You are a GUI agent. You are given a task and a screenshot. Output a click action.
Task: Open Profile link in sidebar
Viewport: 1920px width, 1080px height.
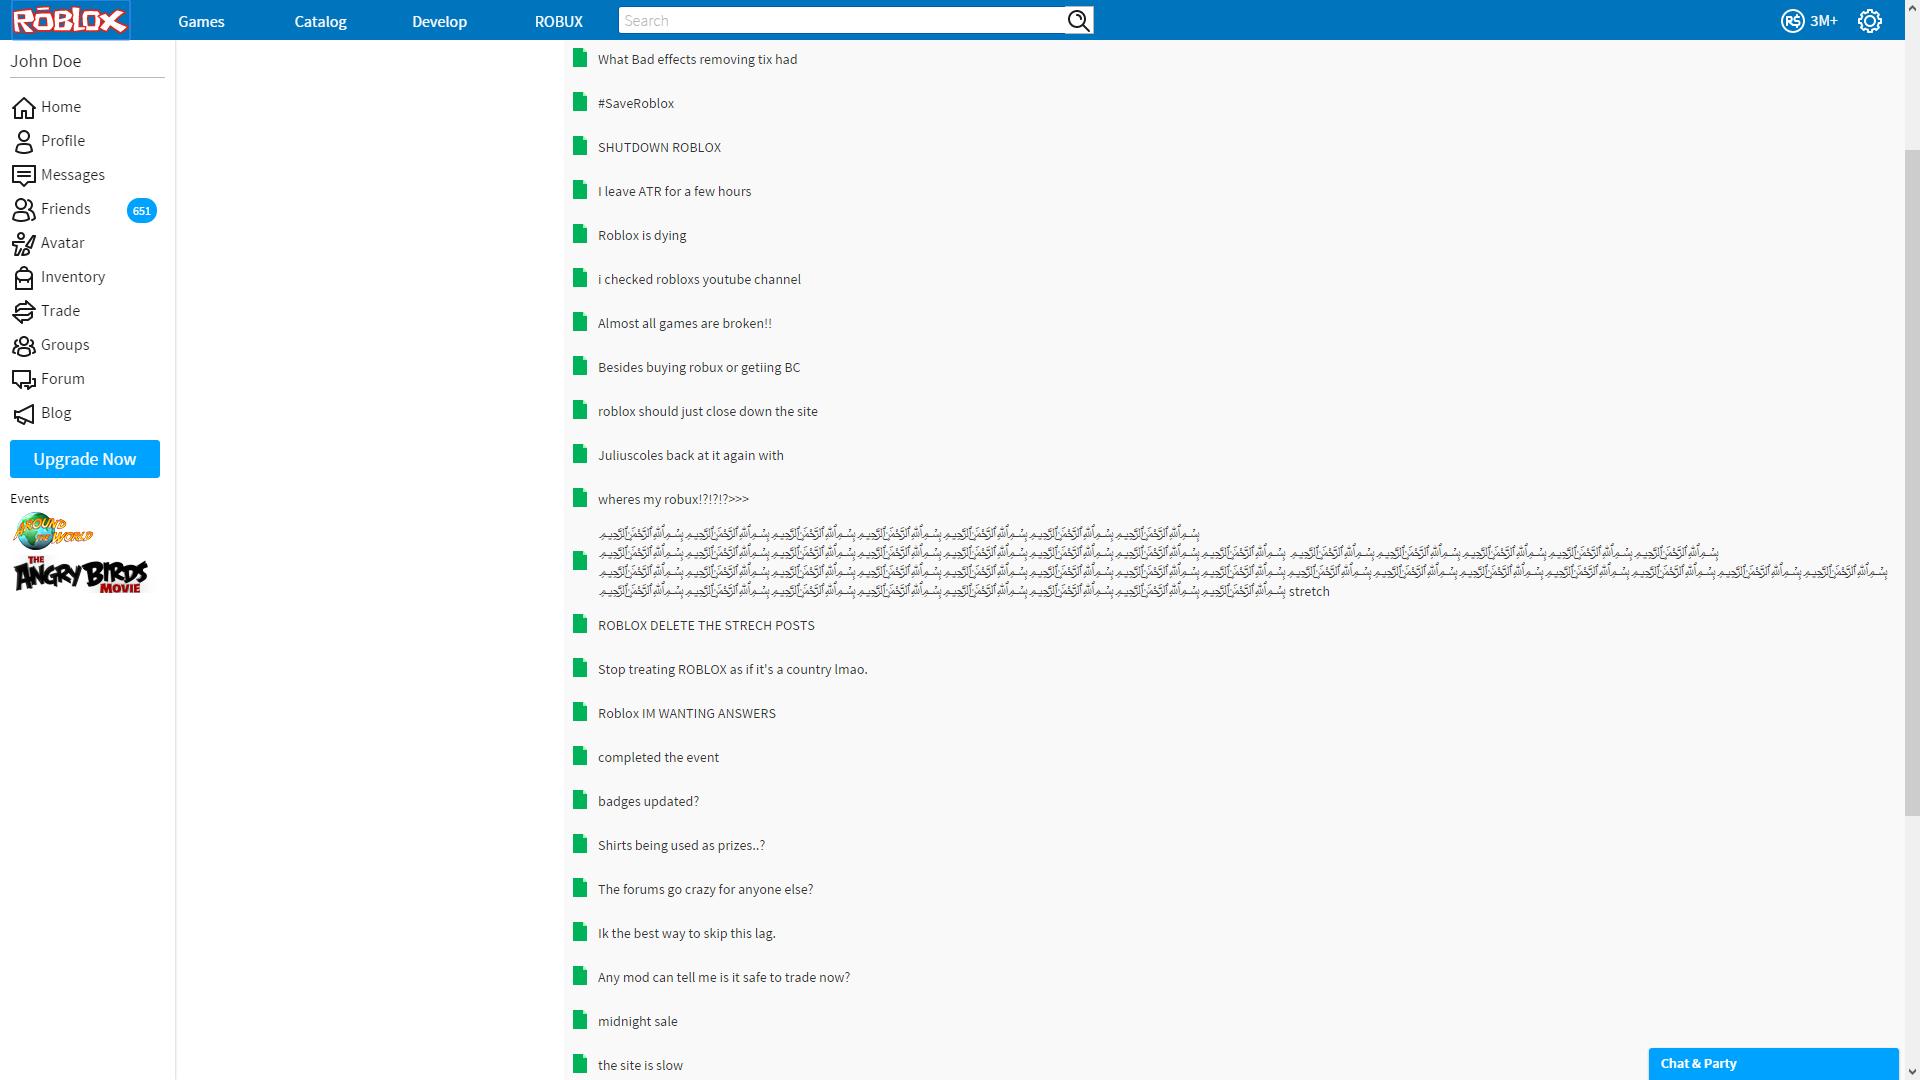(63, 141)
